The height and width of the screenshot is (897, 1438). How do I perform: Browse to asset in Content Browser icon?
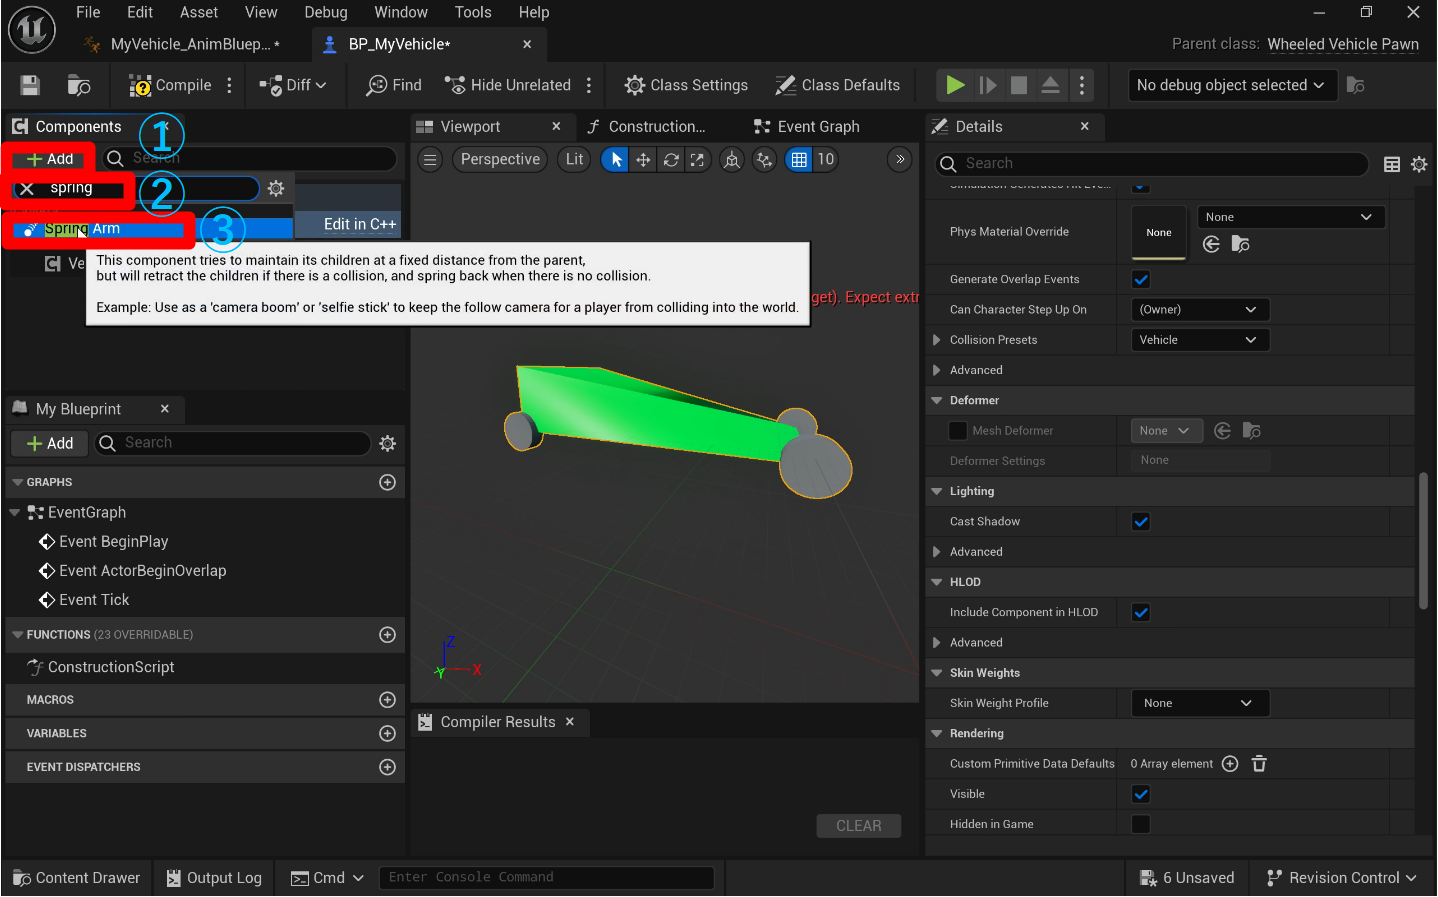79,86
